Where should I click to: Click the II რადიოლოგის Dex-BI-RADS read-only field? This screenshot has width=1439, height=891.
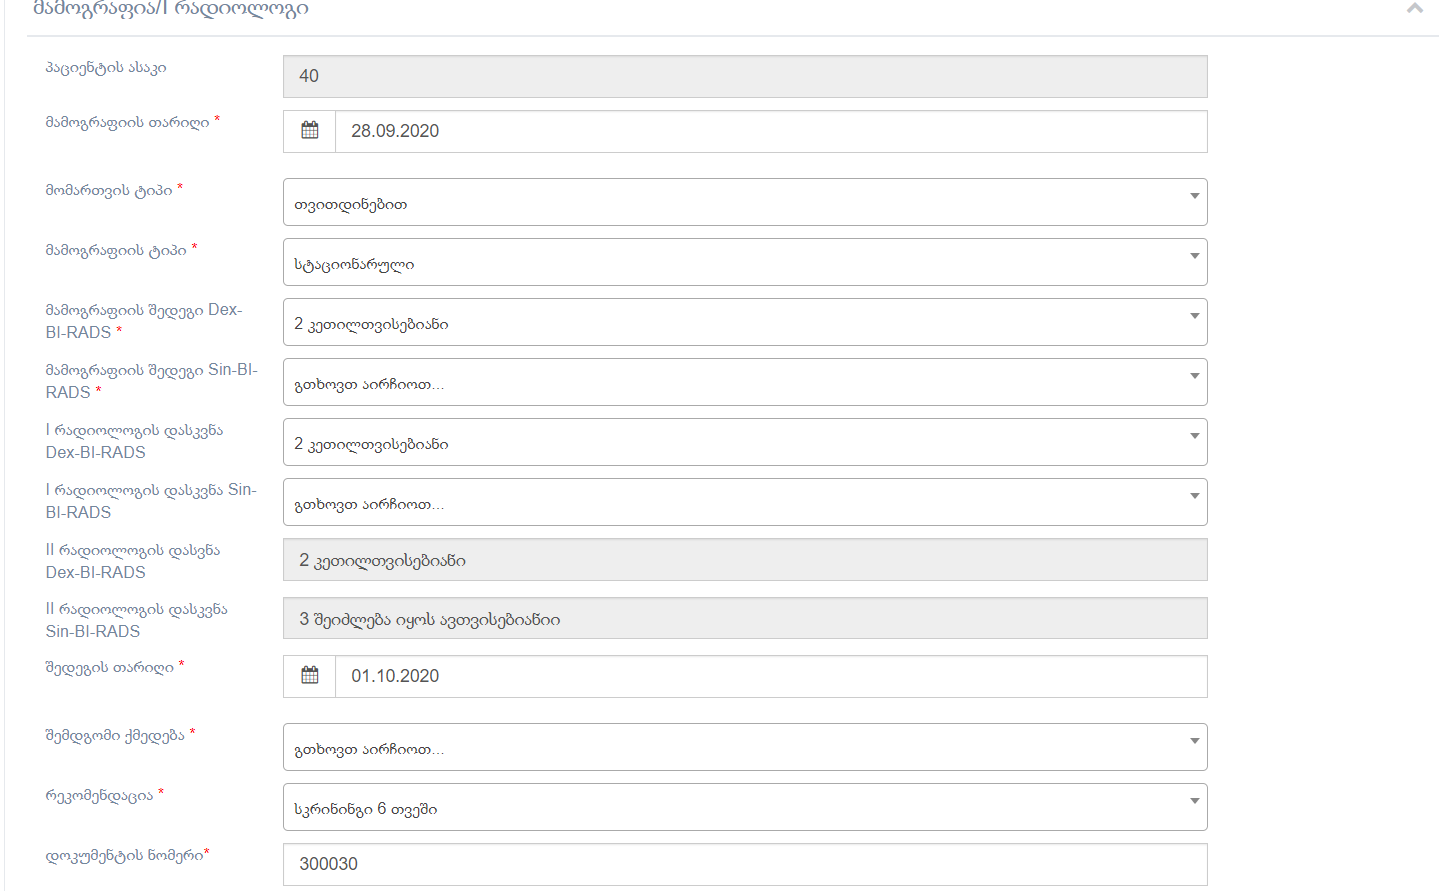(x=745, y=560)
